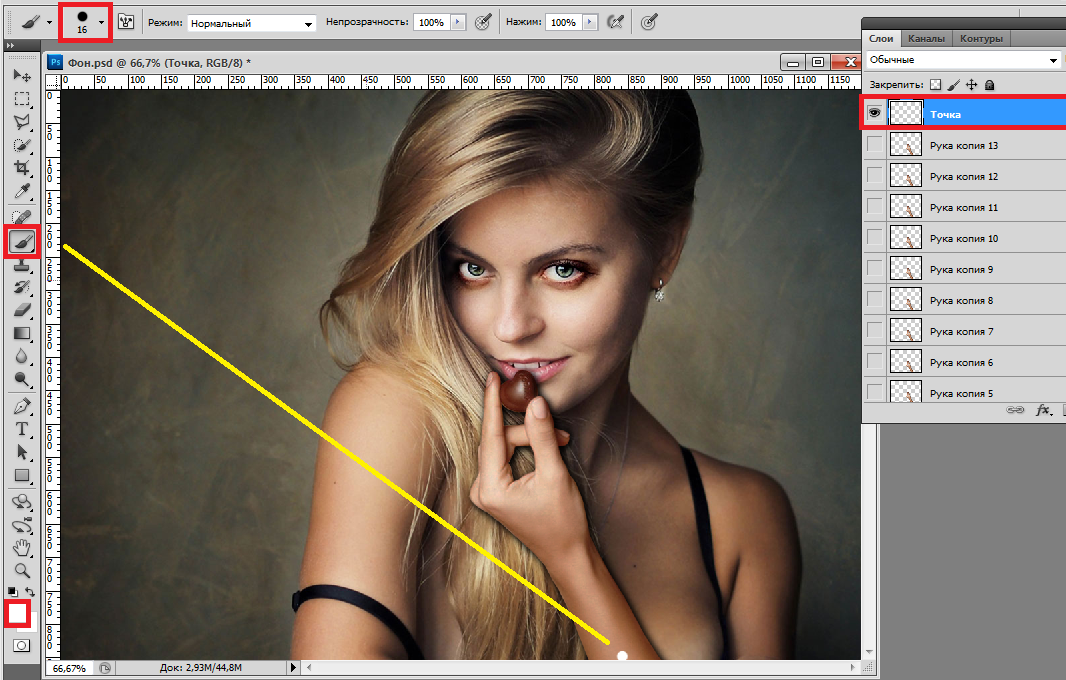The height and width of the screenshot is (680, 1066).
Task: Select the Рука копия 8 layer
Action: [x=961, y=301]
